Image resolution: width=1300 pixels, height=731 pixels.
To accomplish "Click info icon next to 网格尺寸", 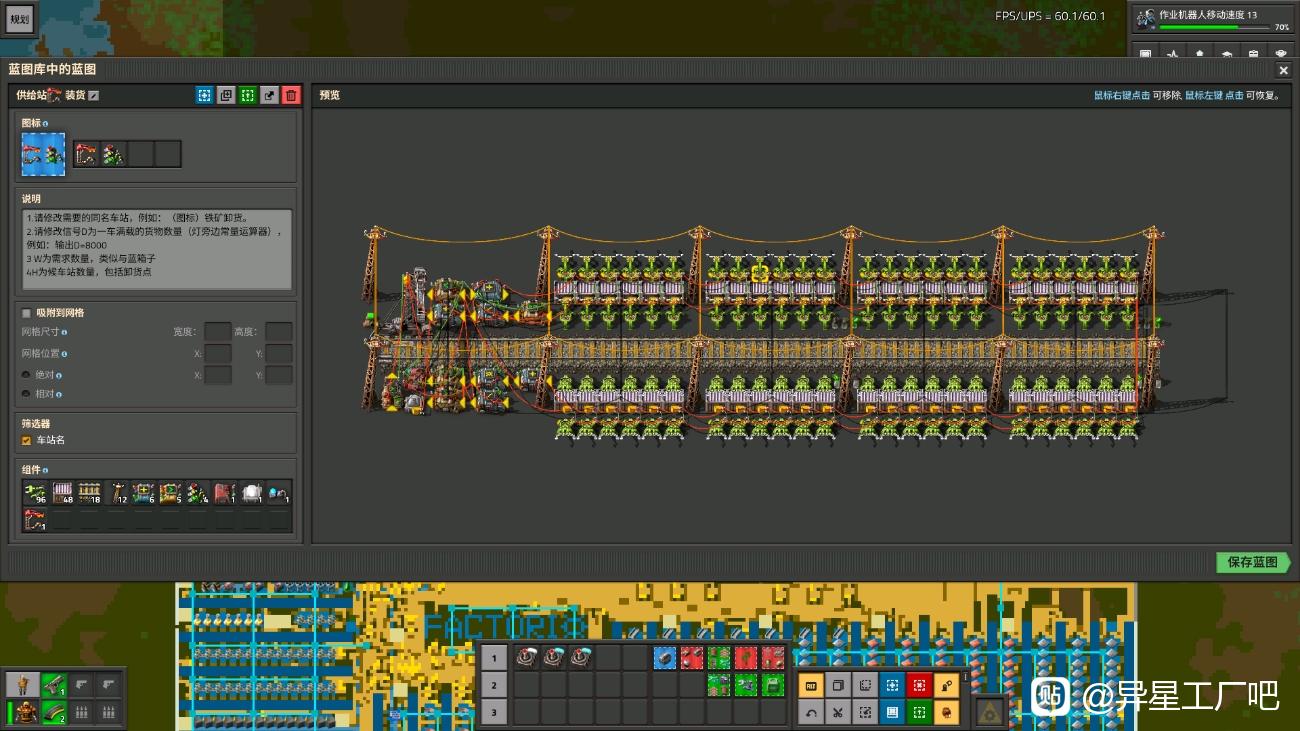I will 64,332.
